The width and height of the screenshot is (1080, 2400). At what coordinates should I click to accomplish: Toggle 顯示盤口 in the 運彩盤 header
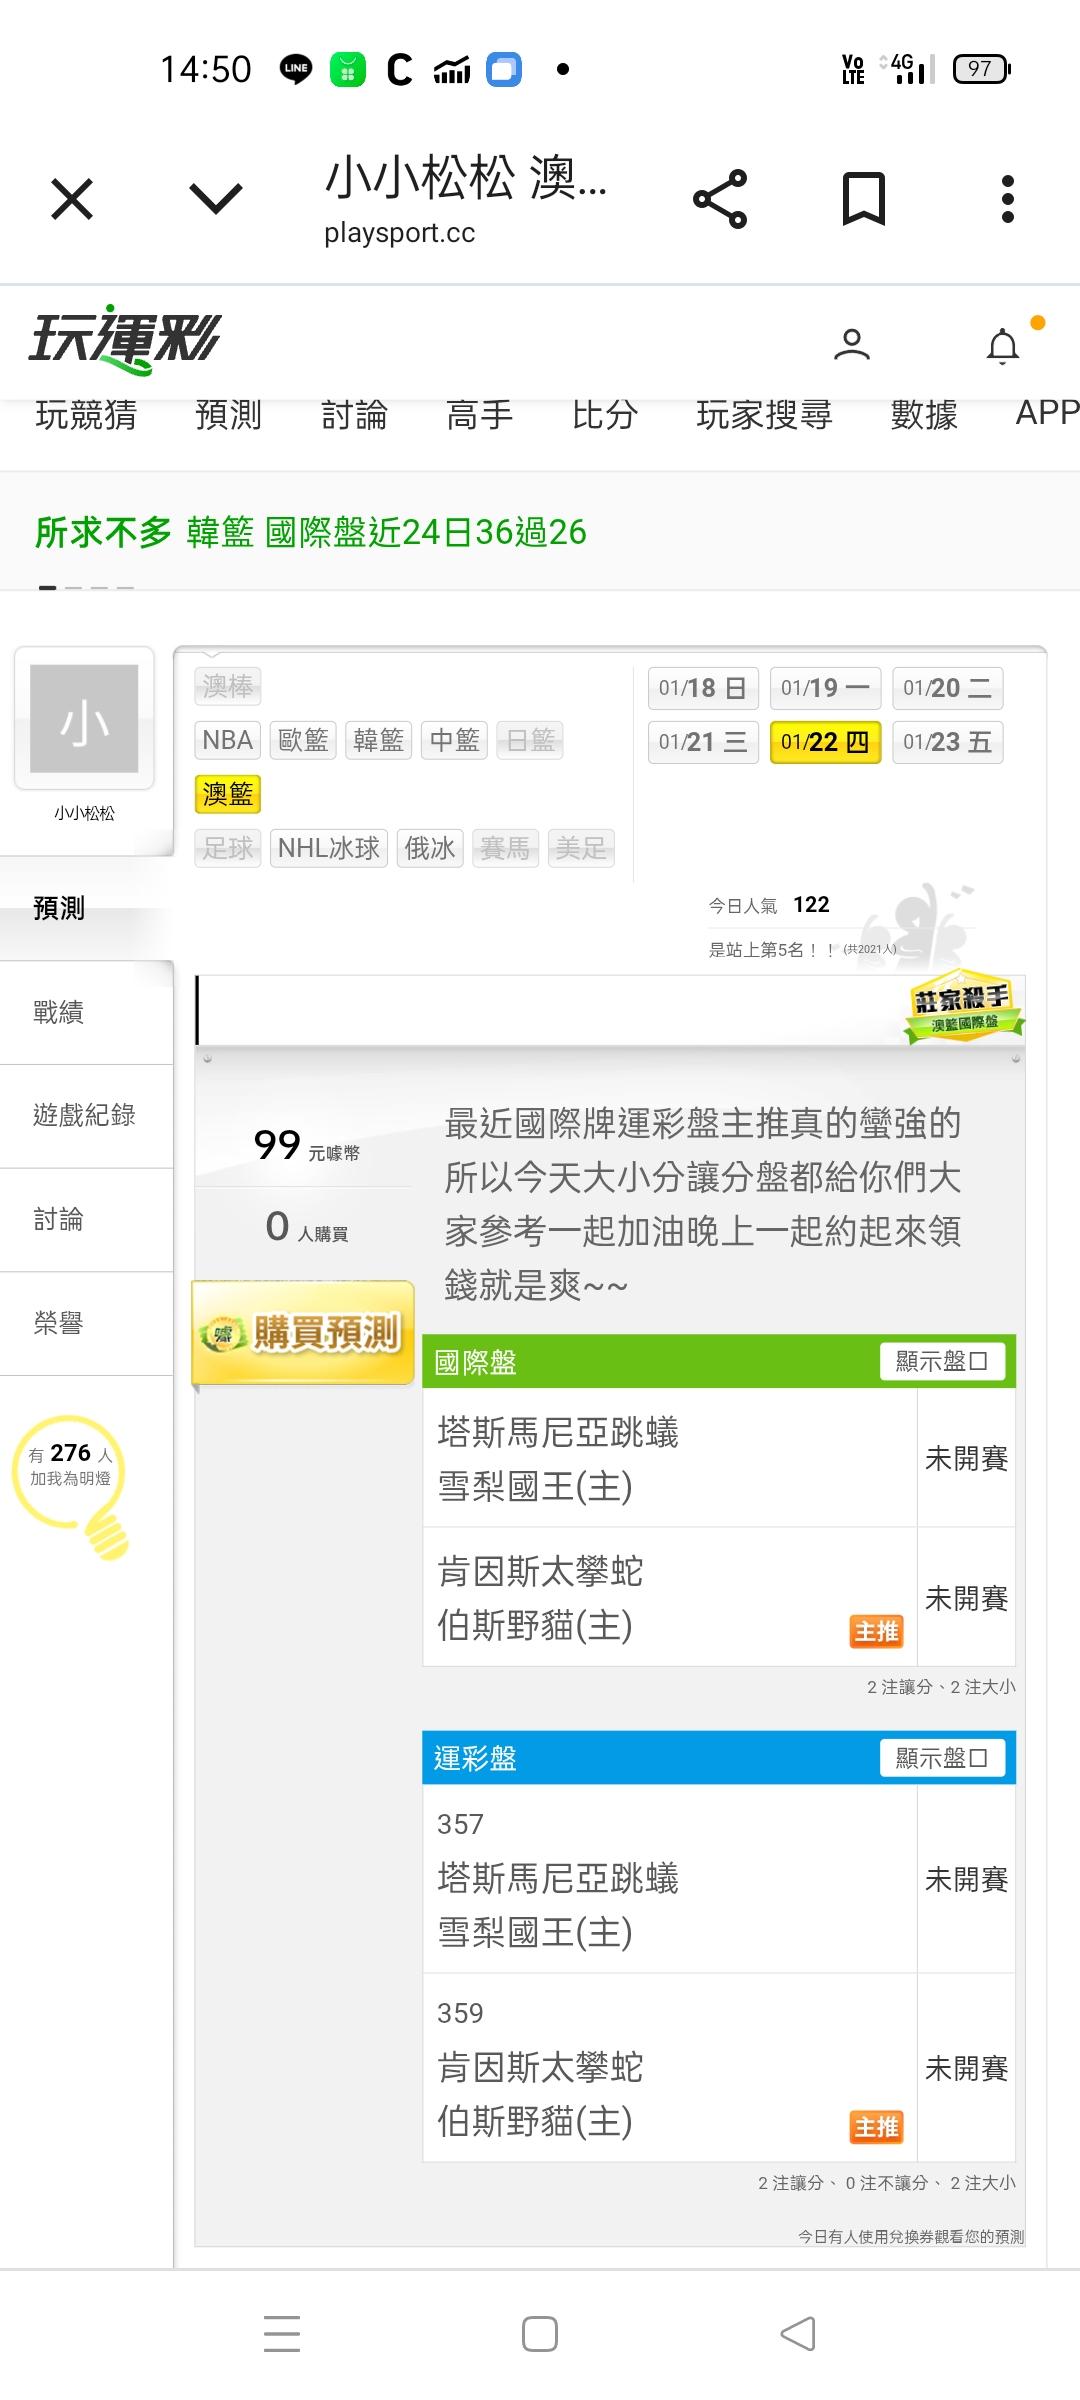click(x=942, y=1758)
